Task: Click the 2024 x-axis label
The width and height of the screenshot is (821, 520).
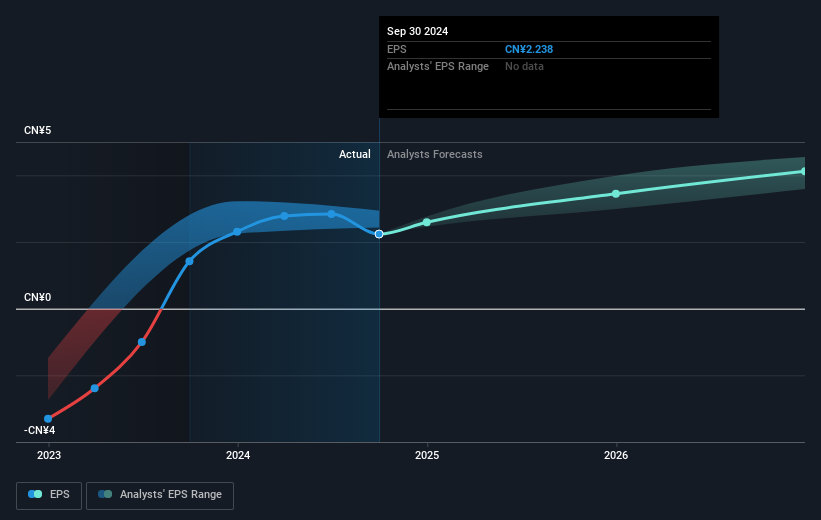Action: point(238,456)
